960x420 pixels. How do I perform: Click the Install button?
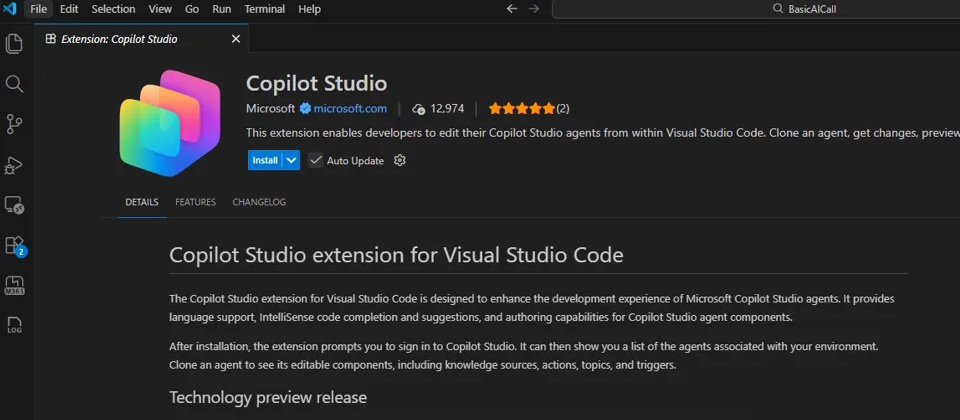pos(265,160)
